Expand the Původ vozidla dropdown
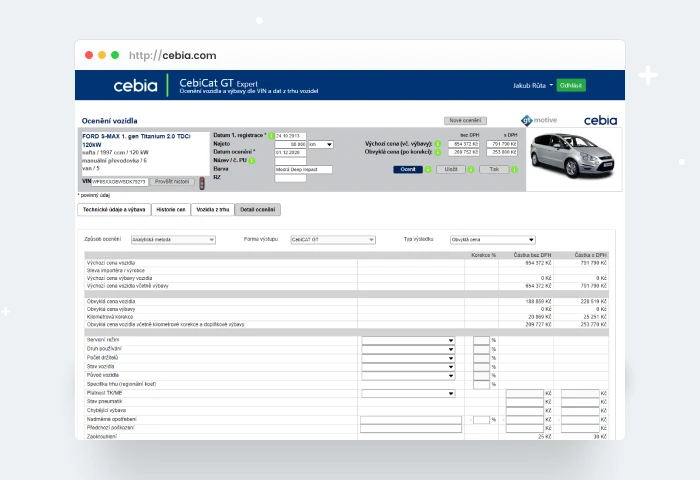The height and width of the screenshot is (480, 700). 408,376
